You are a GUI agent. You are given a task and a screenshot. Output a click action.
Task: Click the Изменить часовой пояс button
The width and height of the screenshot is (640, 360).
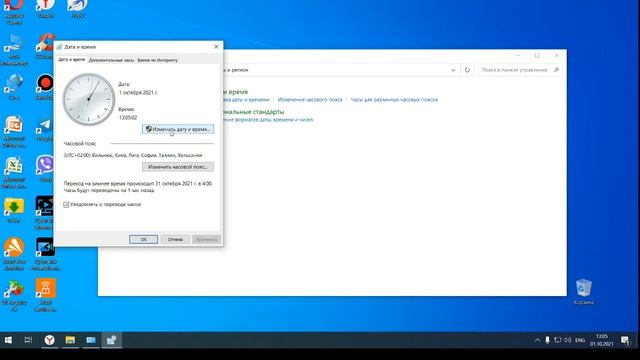(178, 167)
